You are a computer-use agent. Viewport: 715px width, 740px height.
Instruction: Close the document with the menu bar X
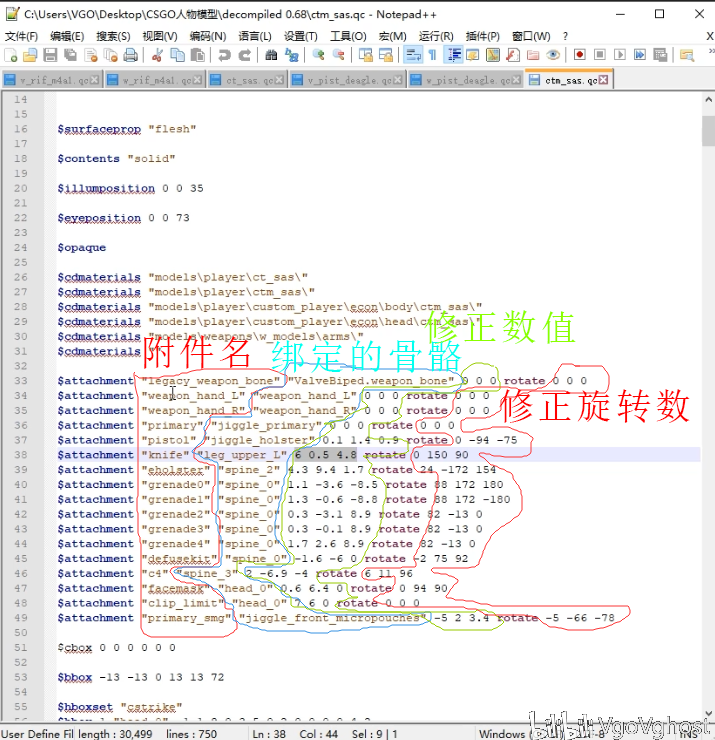tap(709, 36)
